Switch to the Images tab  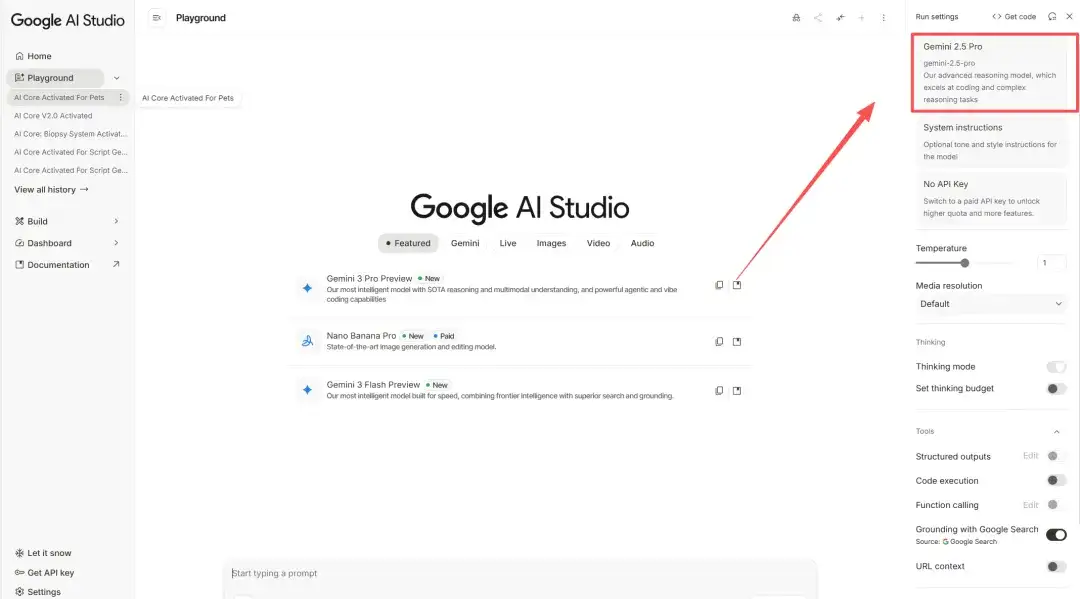coord(551,243)
